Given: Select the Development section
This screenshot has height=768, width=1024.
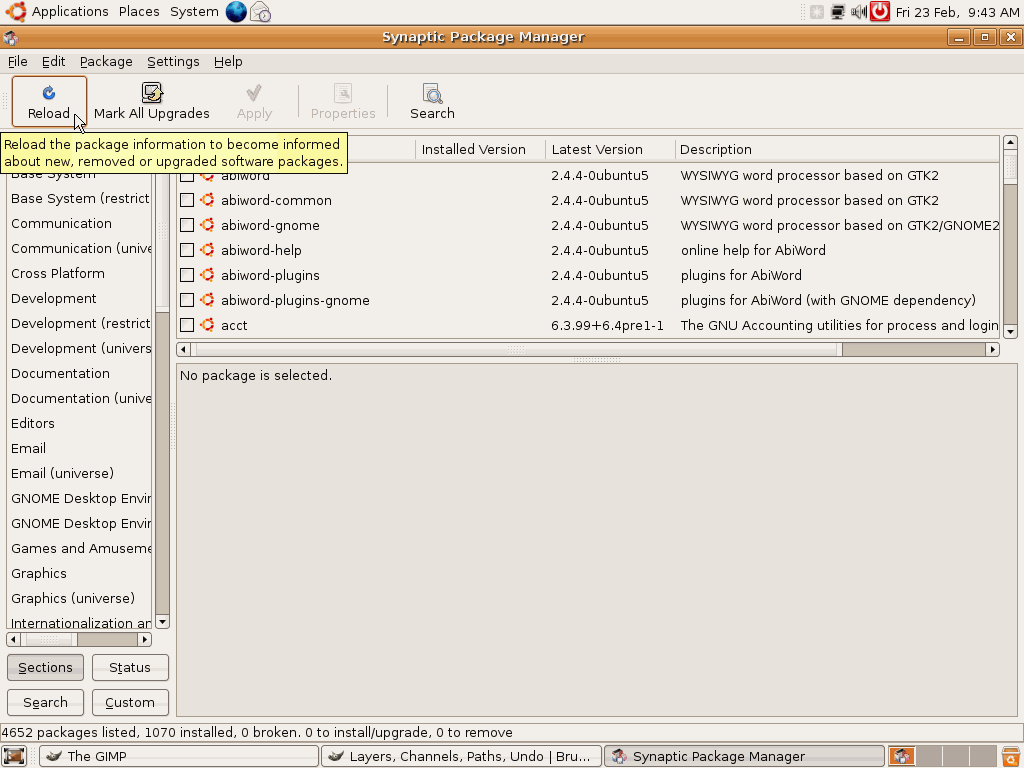Looking at the screenshot, I should pos(54,298).
